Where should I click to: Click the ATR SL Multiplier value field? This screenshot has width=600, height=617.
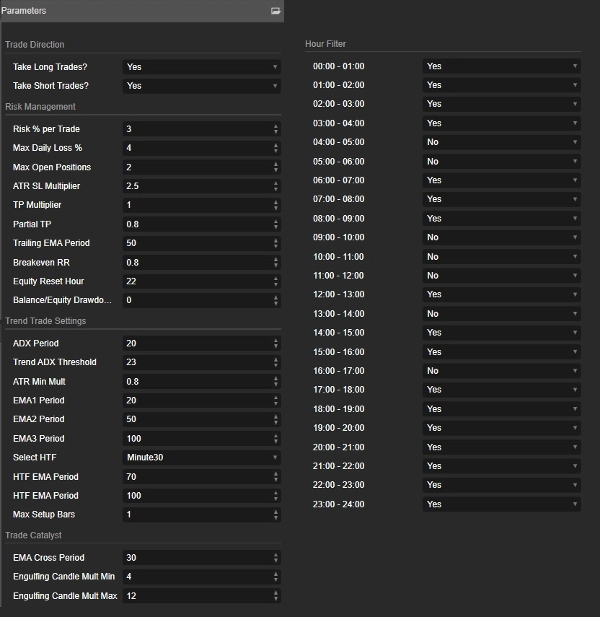pyautogui.click(x=201, y=186)
